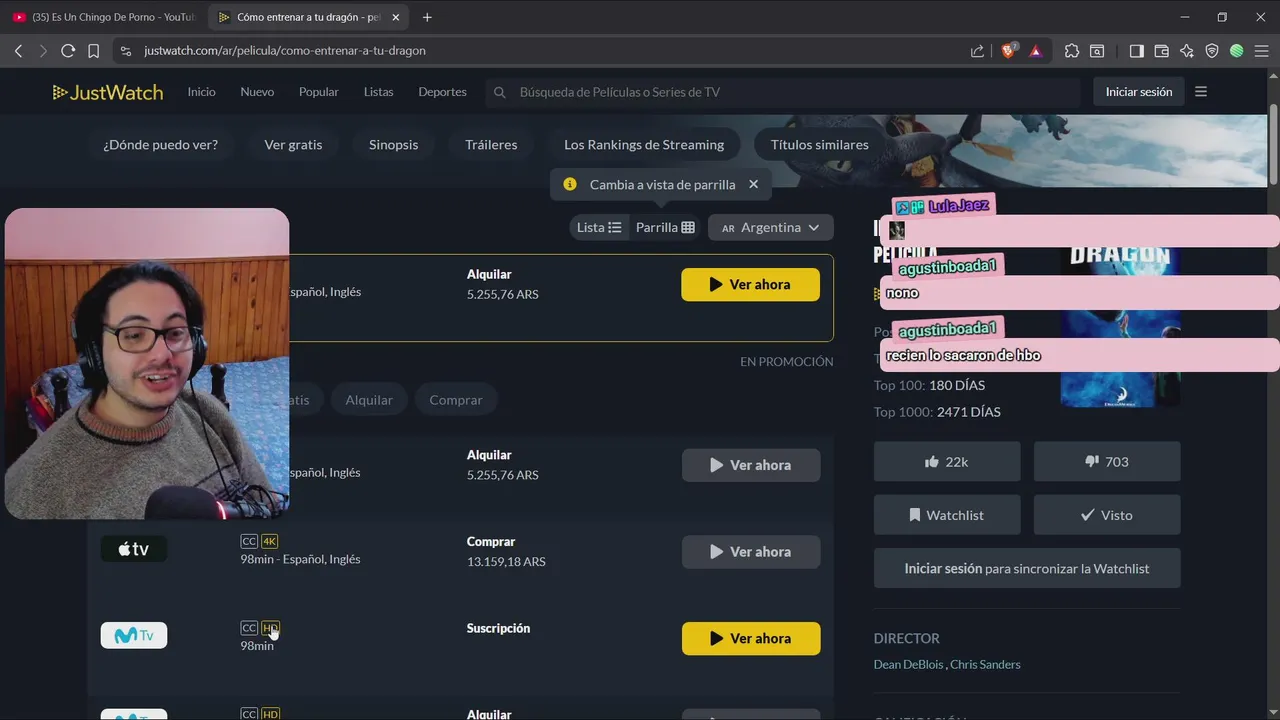Open director Chris Sanders link
This screenshot has height=720, width=1280.
(985, 664)
